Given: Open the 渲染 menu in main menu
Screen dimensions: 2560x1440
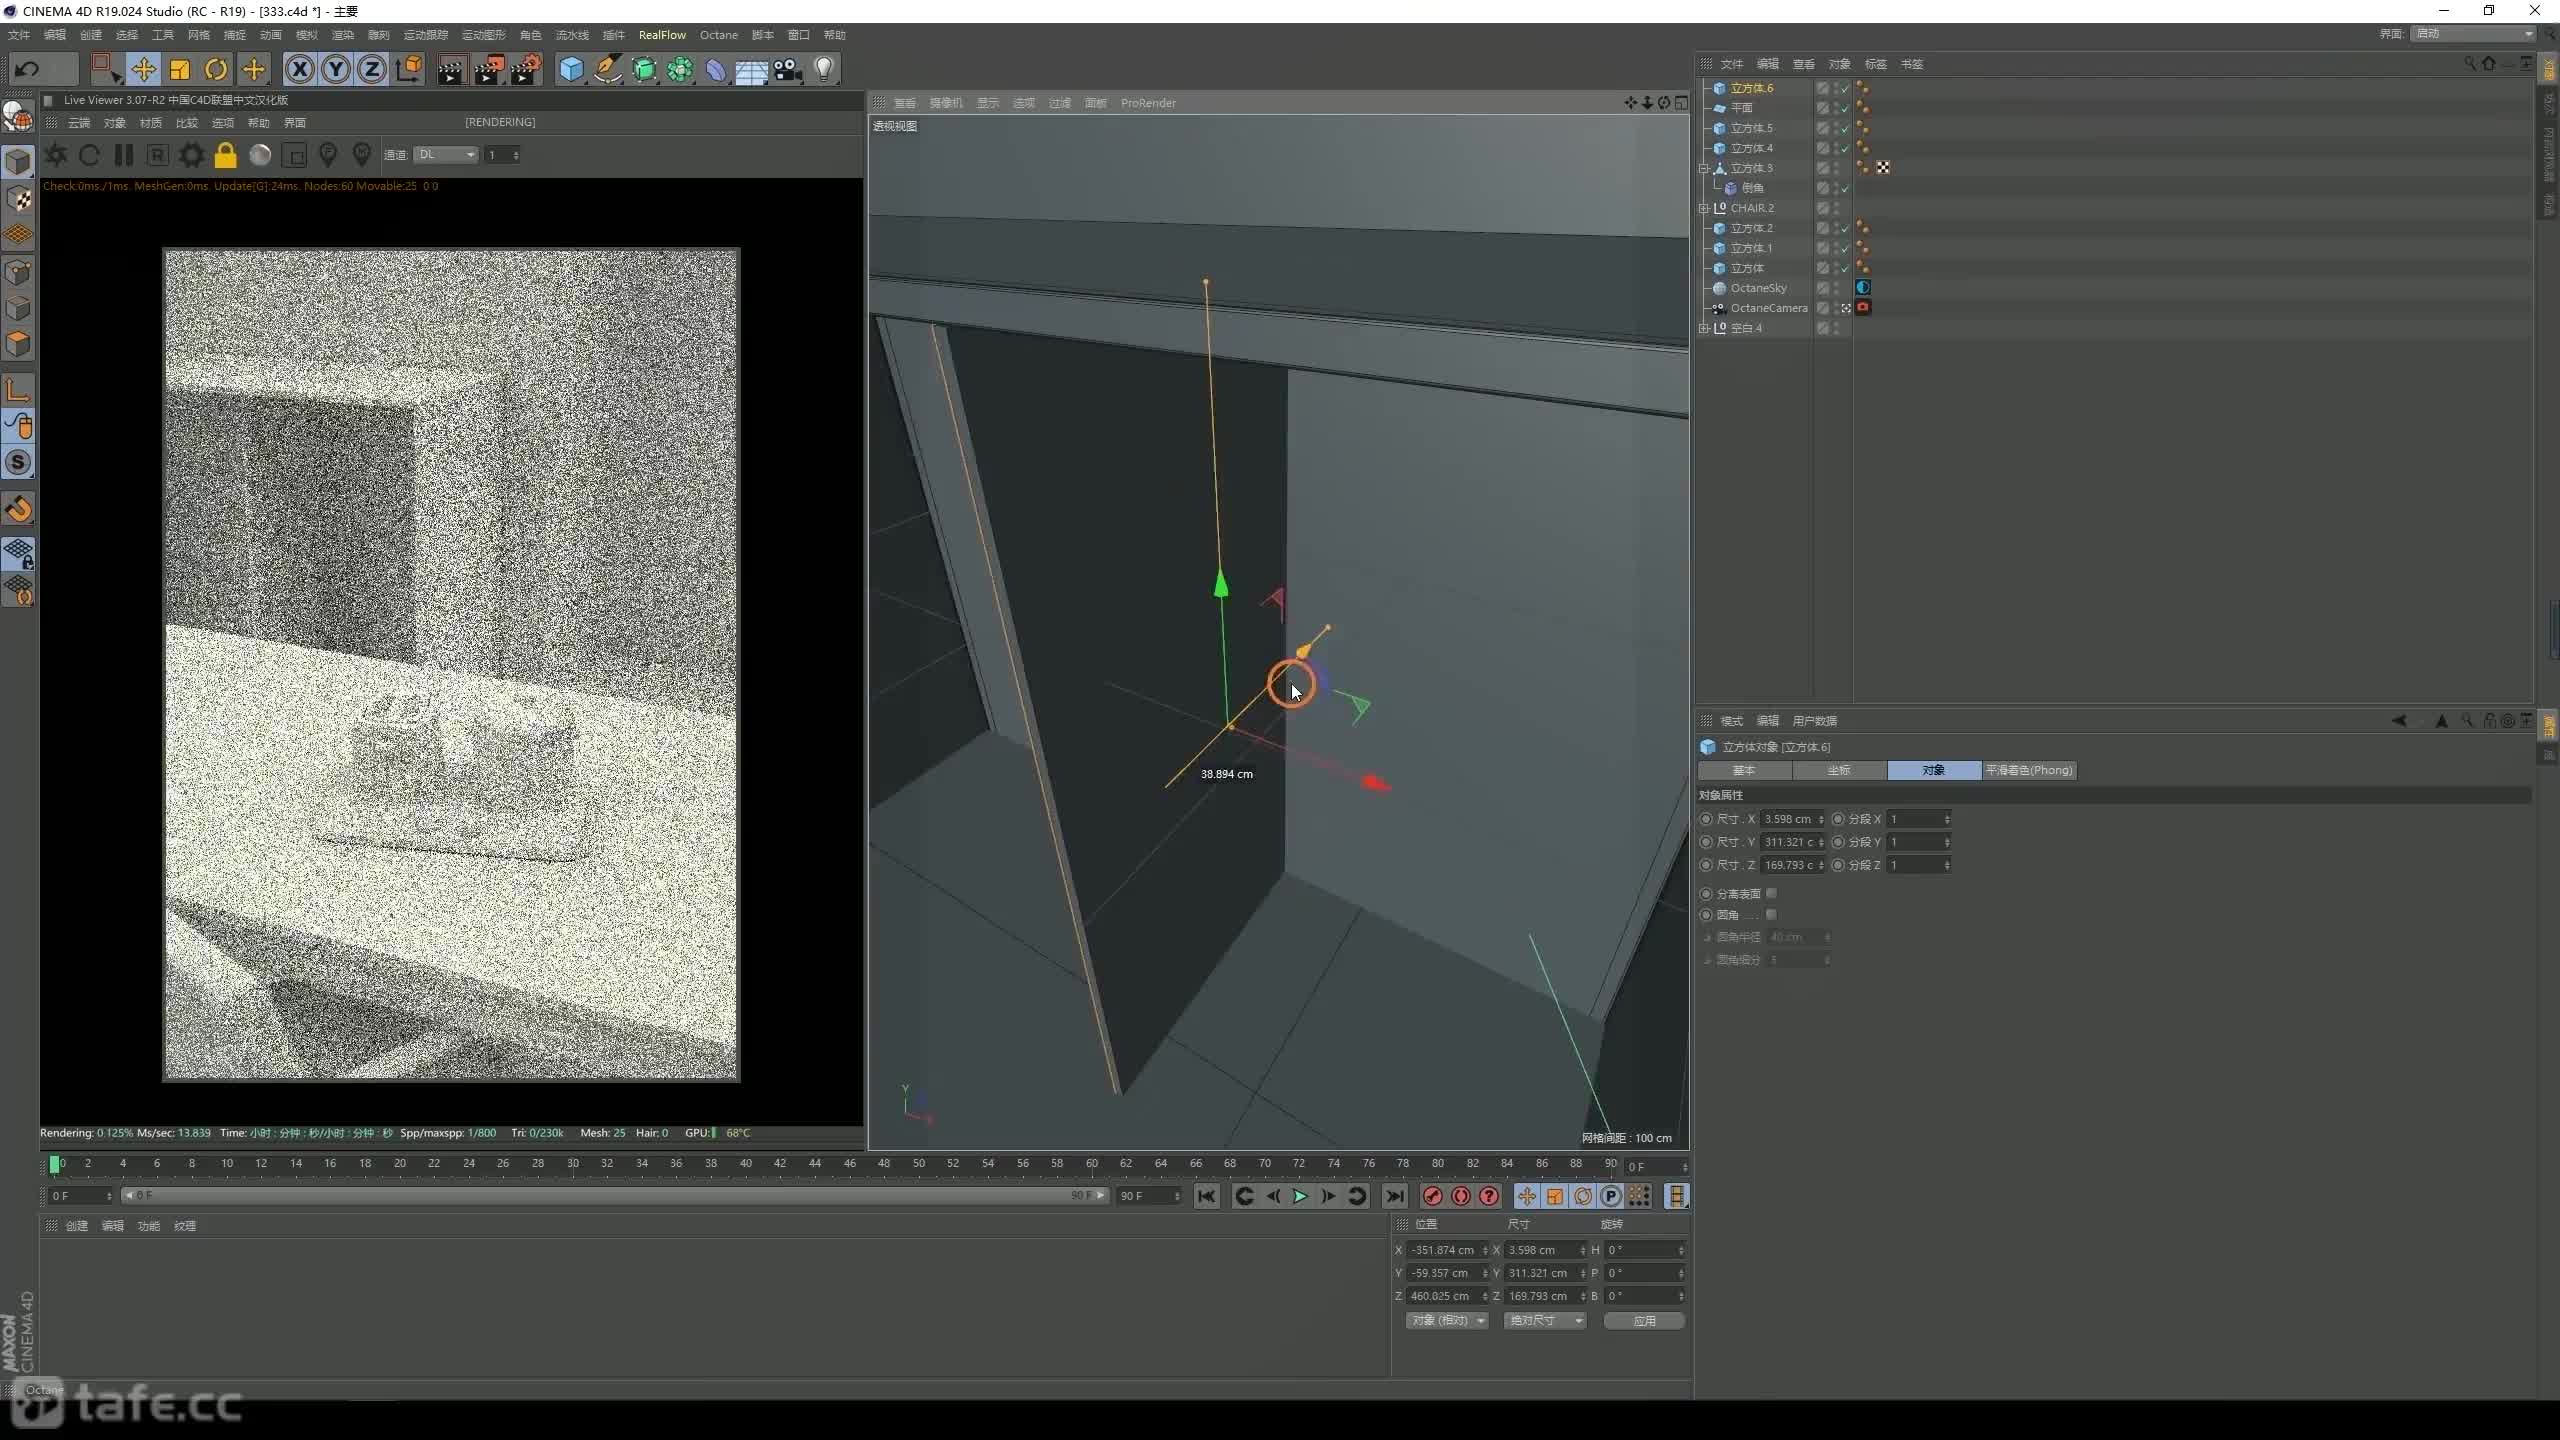Looking at the screenshot, I should coord(342,35).
